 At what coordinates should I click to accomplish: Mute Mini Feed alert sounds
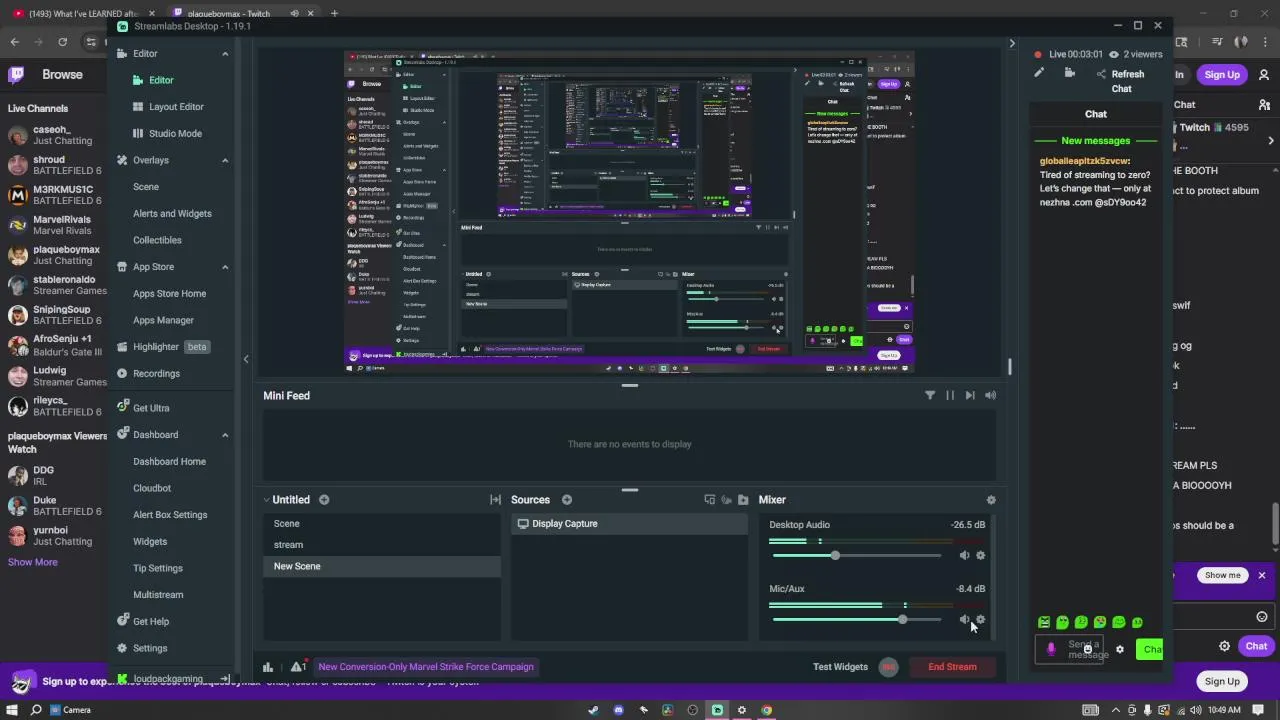990,396
